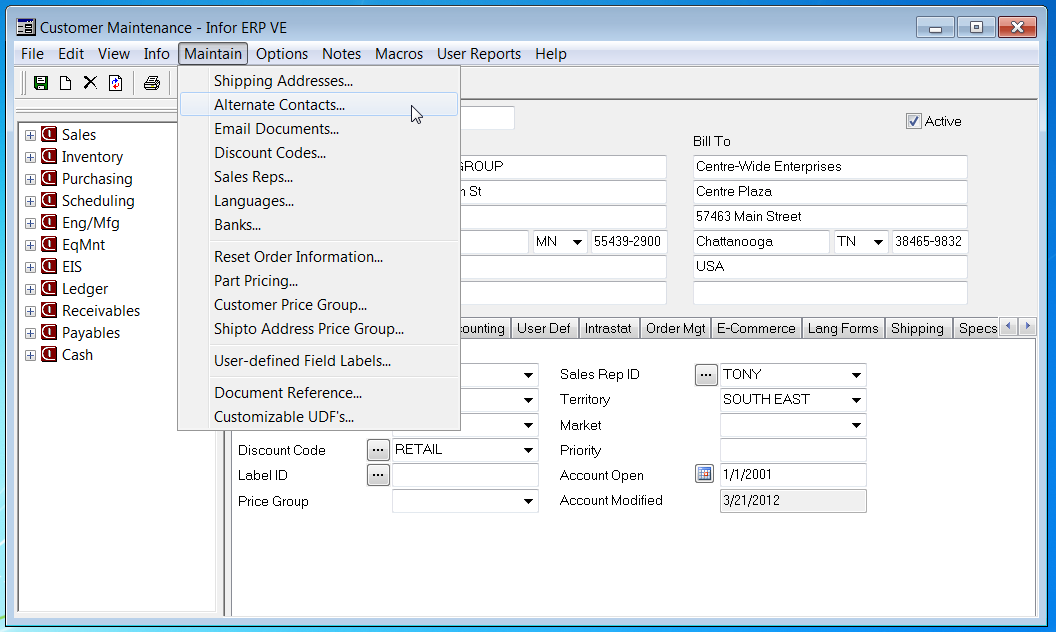
Task: Click the Account Open date field
Action: pyautogui.click(x=793, y=475)
